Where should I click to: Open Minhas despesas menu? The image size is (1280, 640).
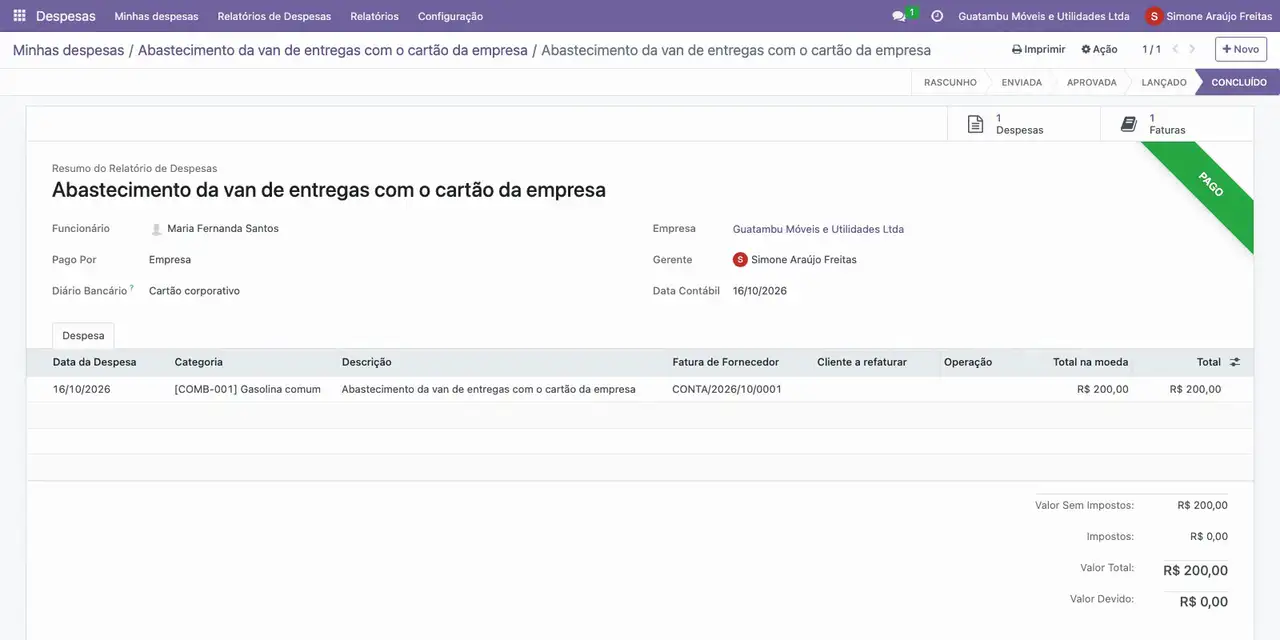[x=156, y=16]
